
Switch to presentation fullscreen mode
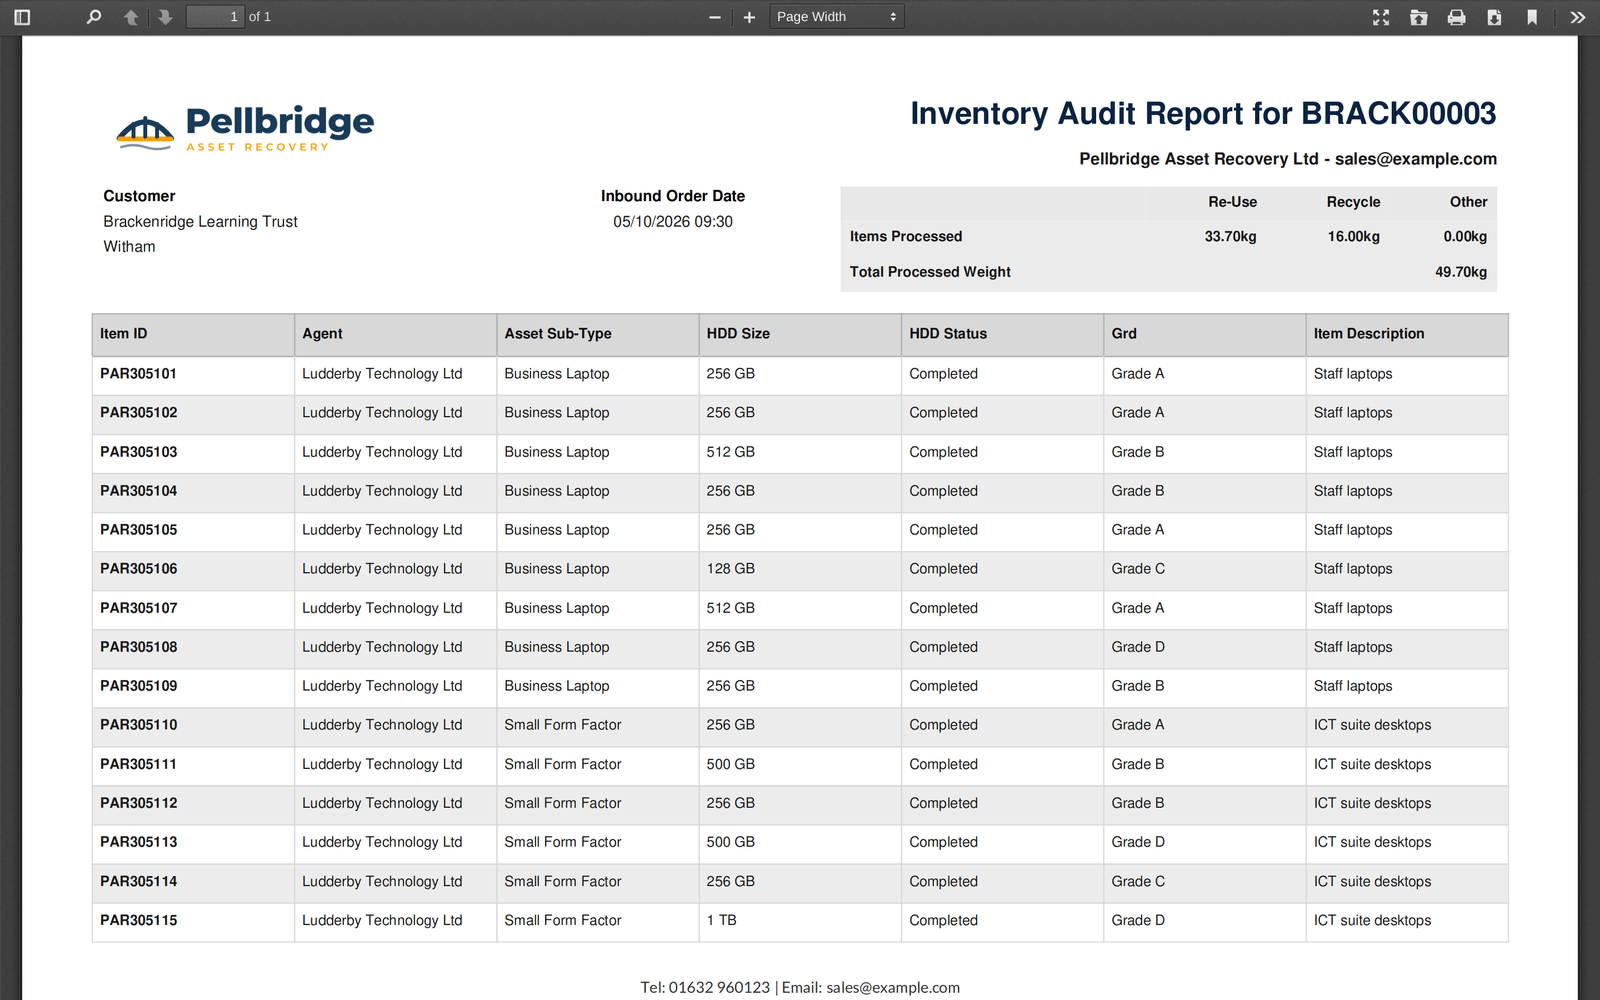tap(1381, 17)
